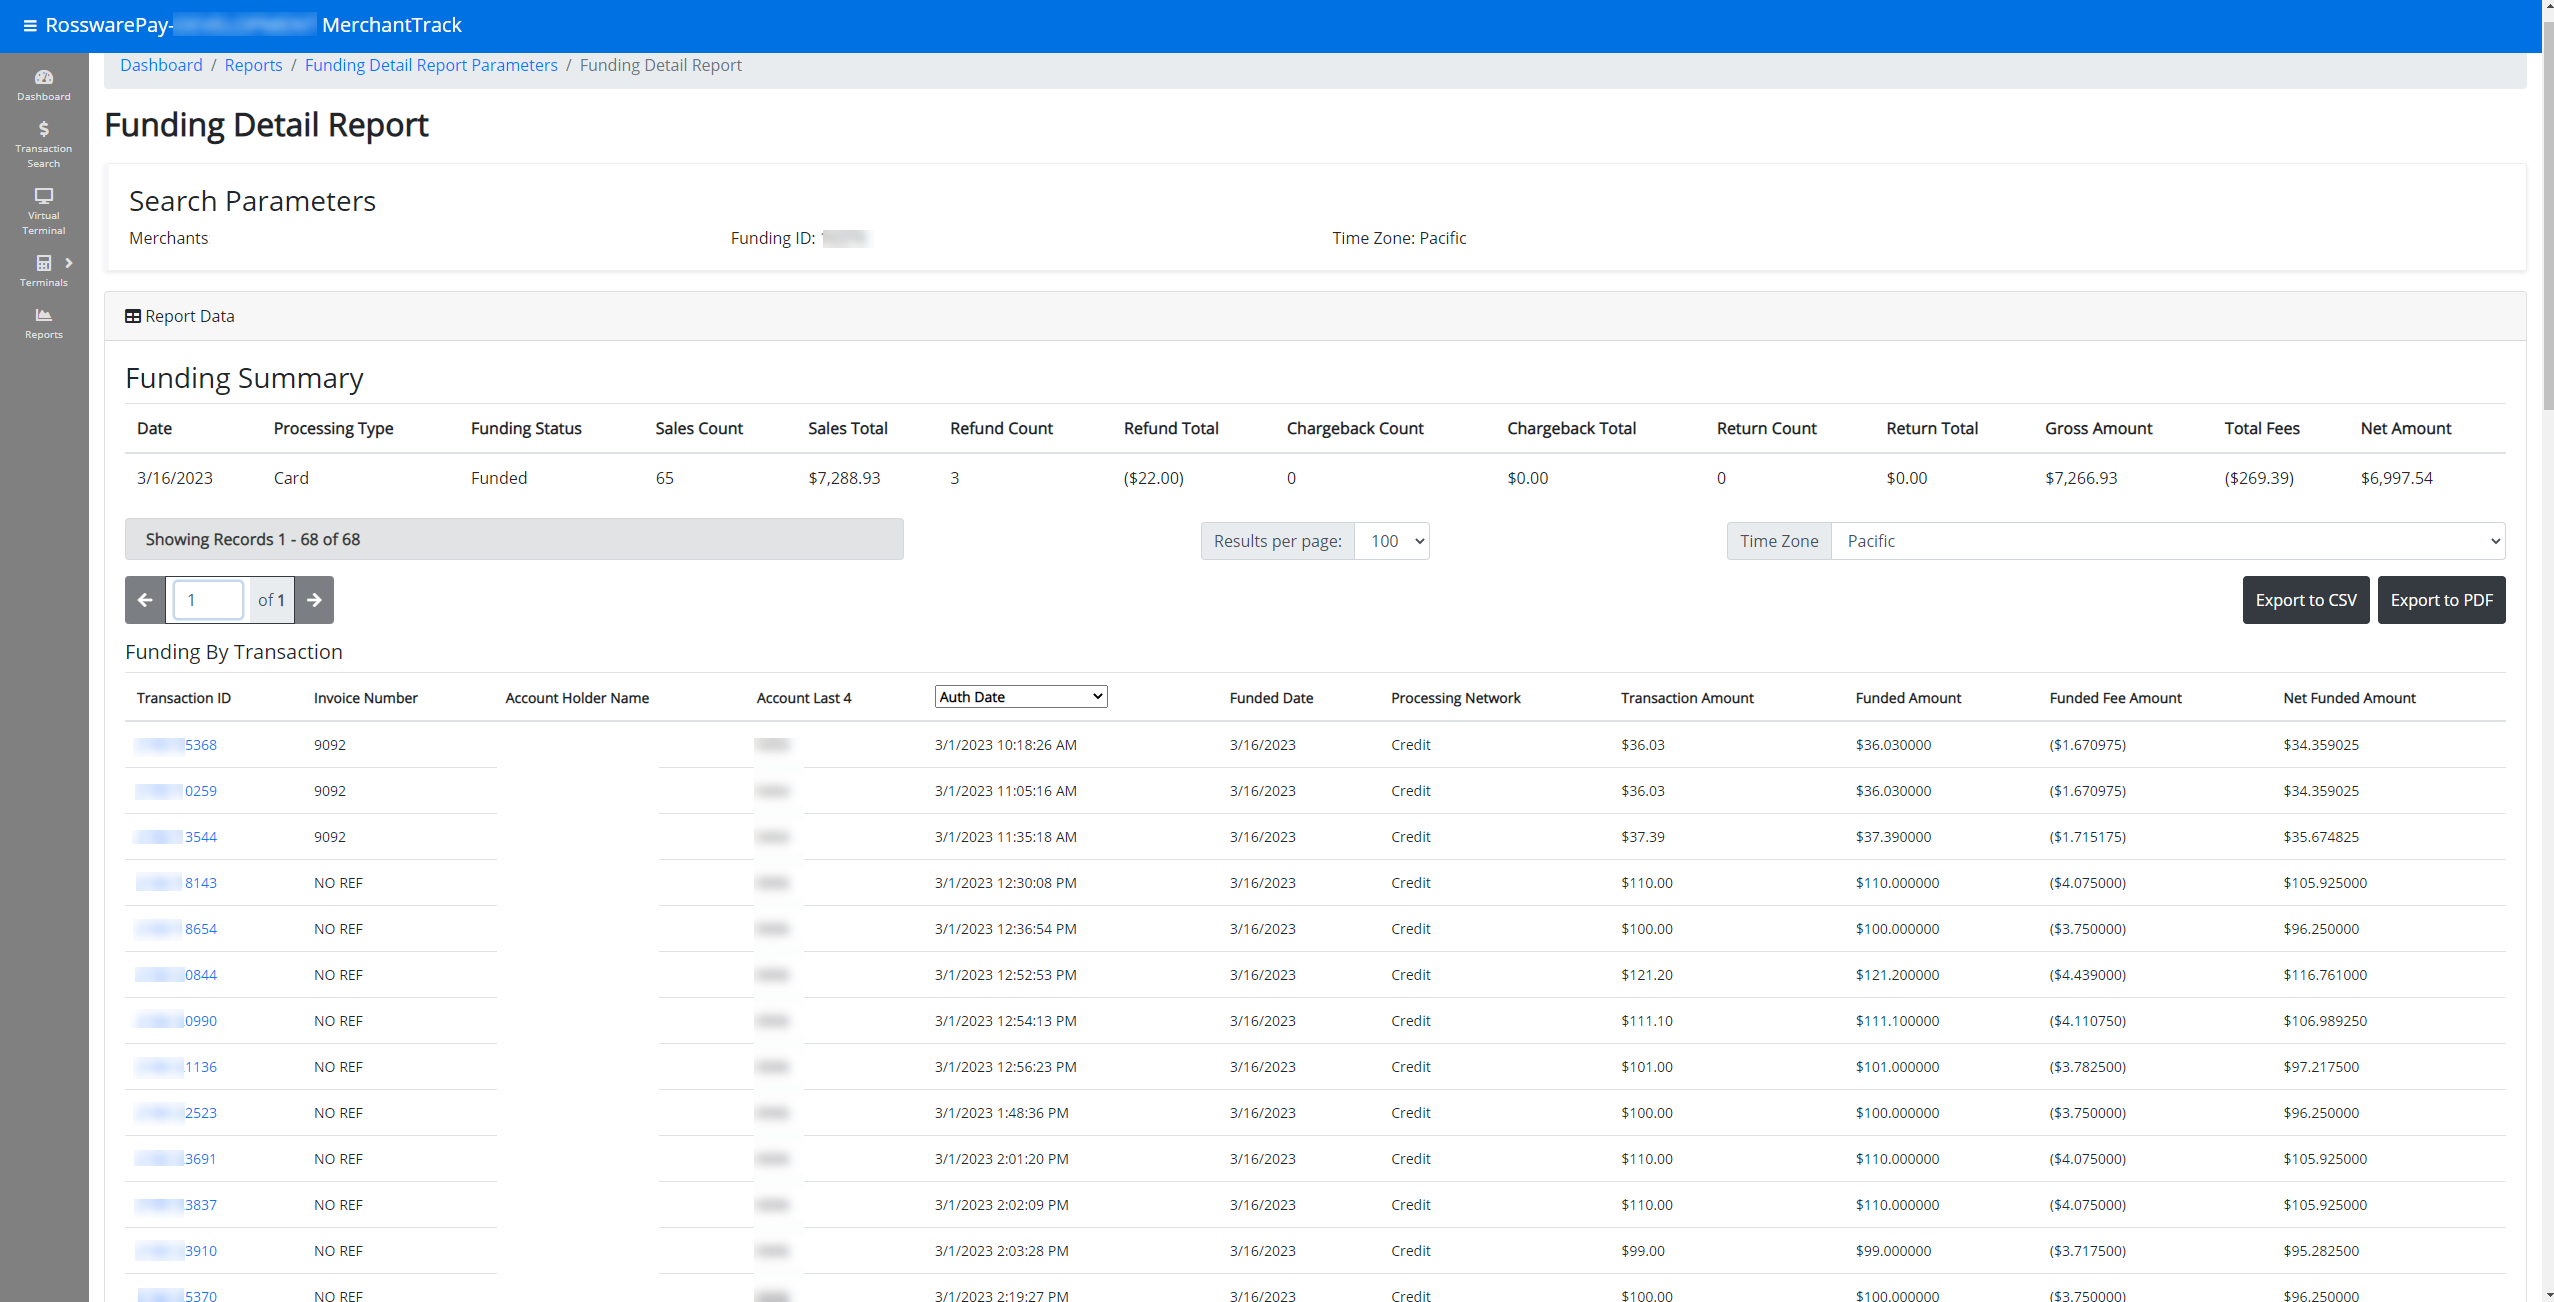The width and height of the screenshot is (2554, 1302).
Task: Click the page number input field
Action: pos(208,600)
